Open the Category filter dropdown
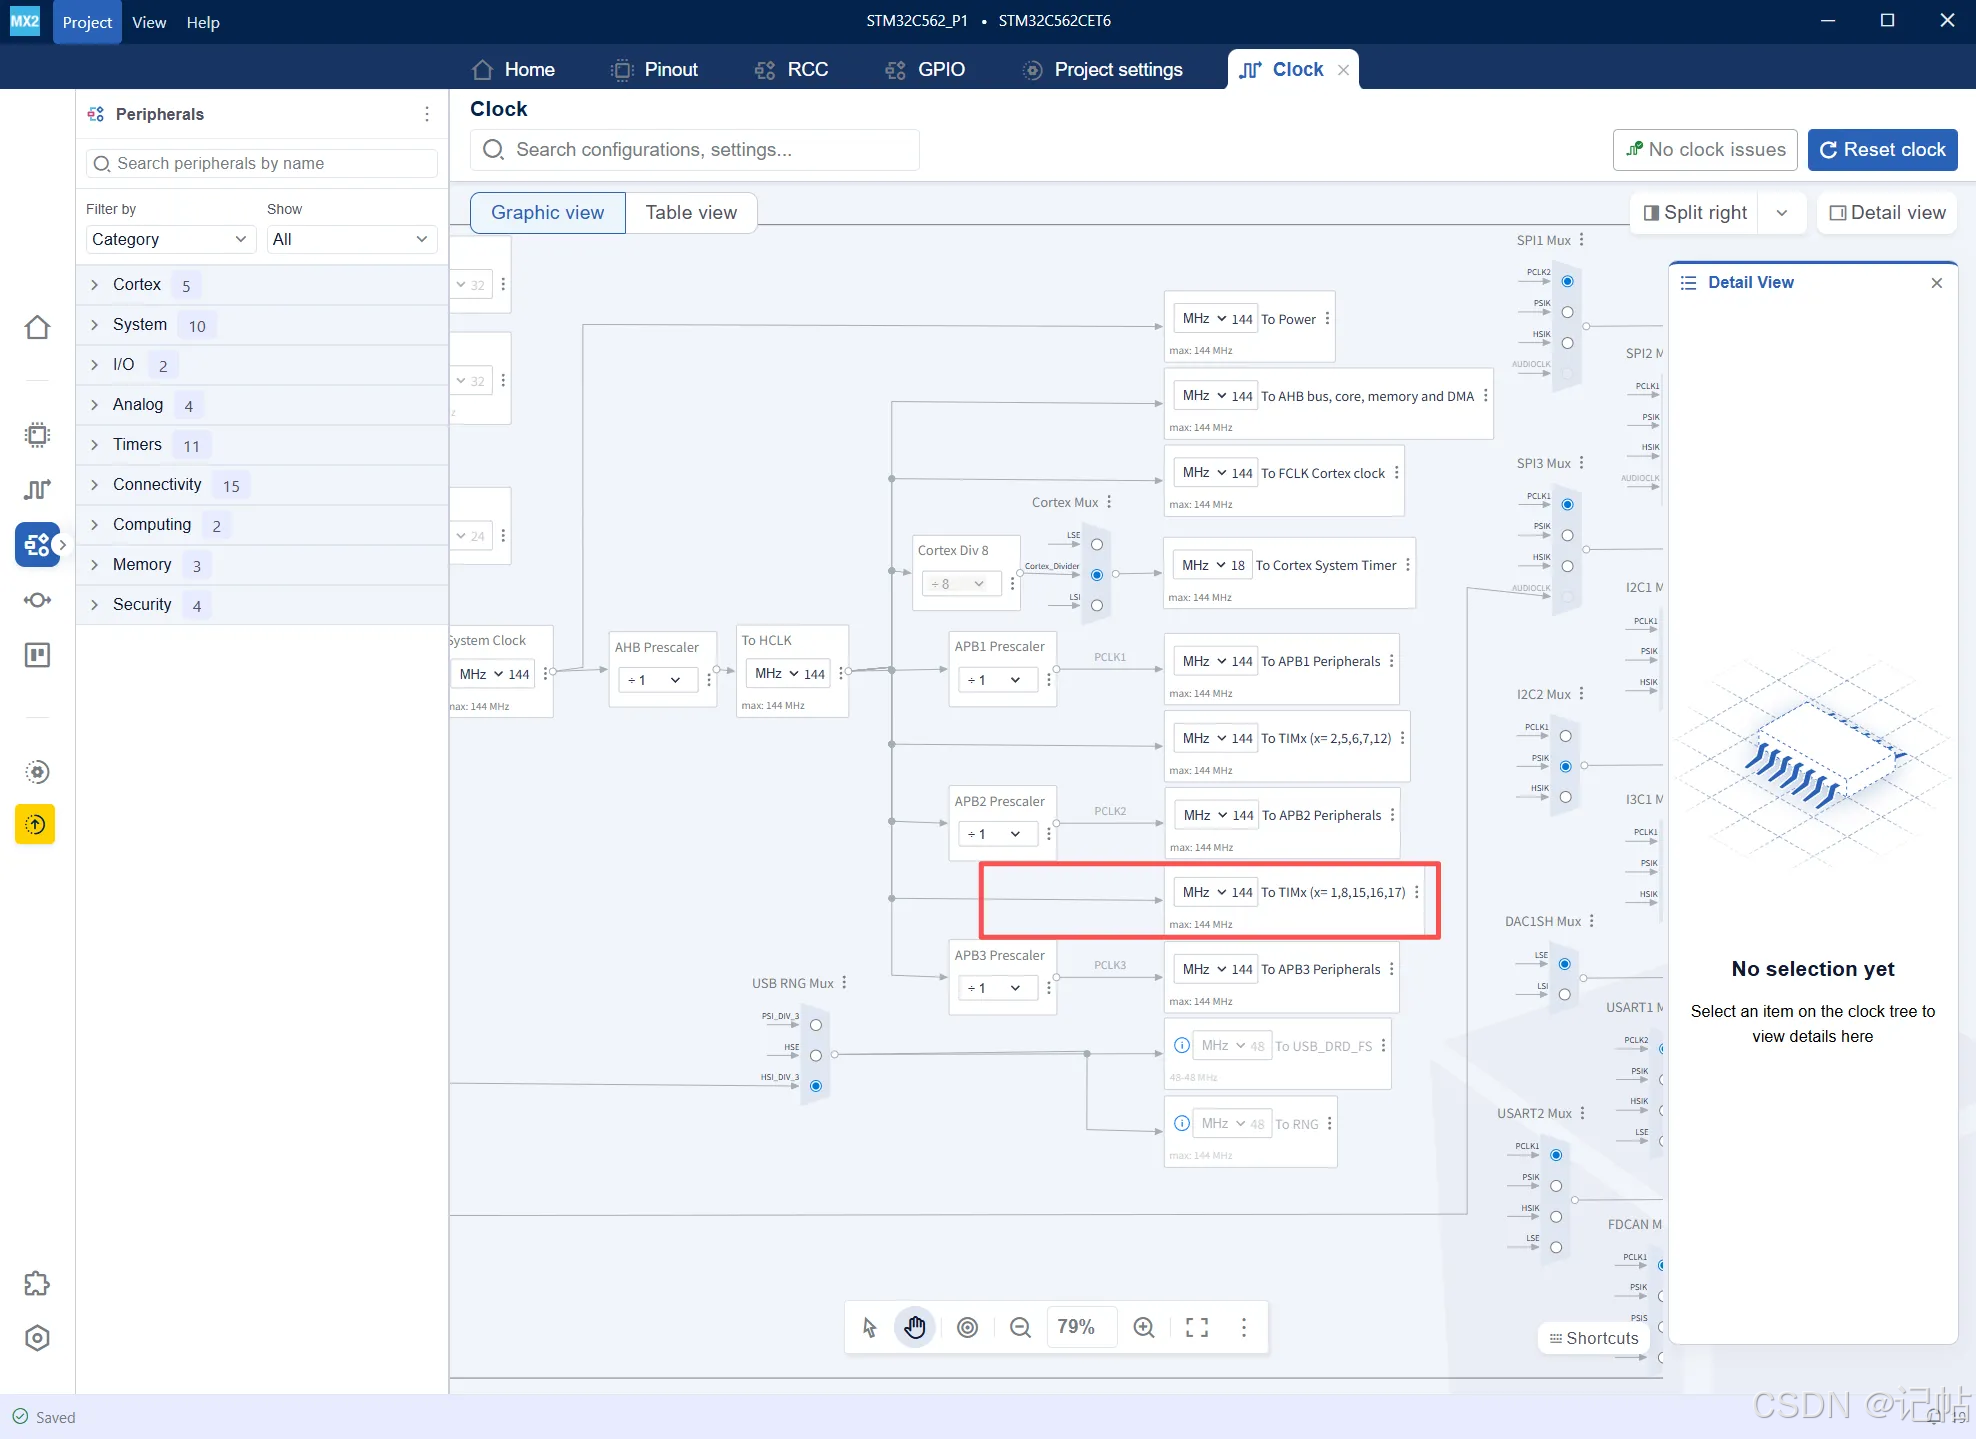Screen dimensions: 1976x1439 pyautogui.click(x=169, y=239)
